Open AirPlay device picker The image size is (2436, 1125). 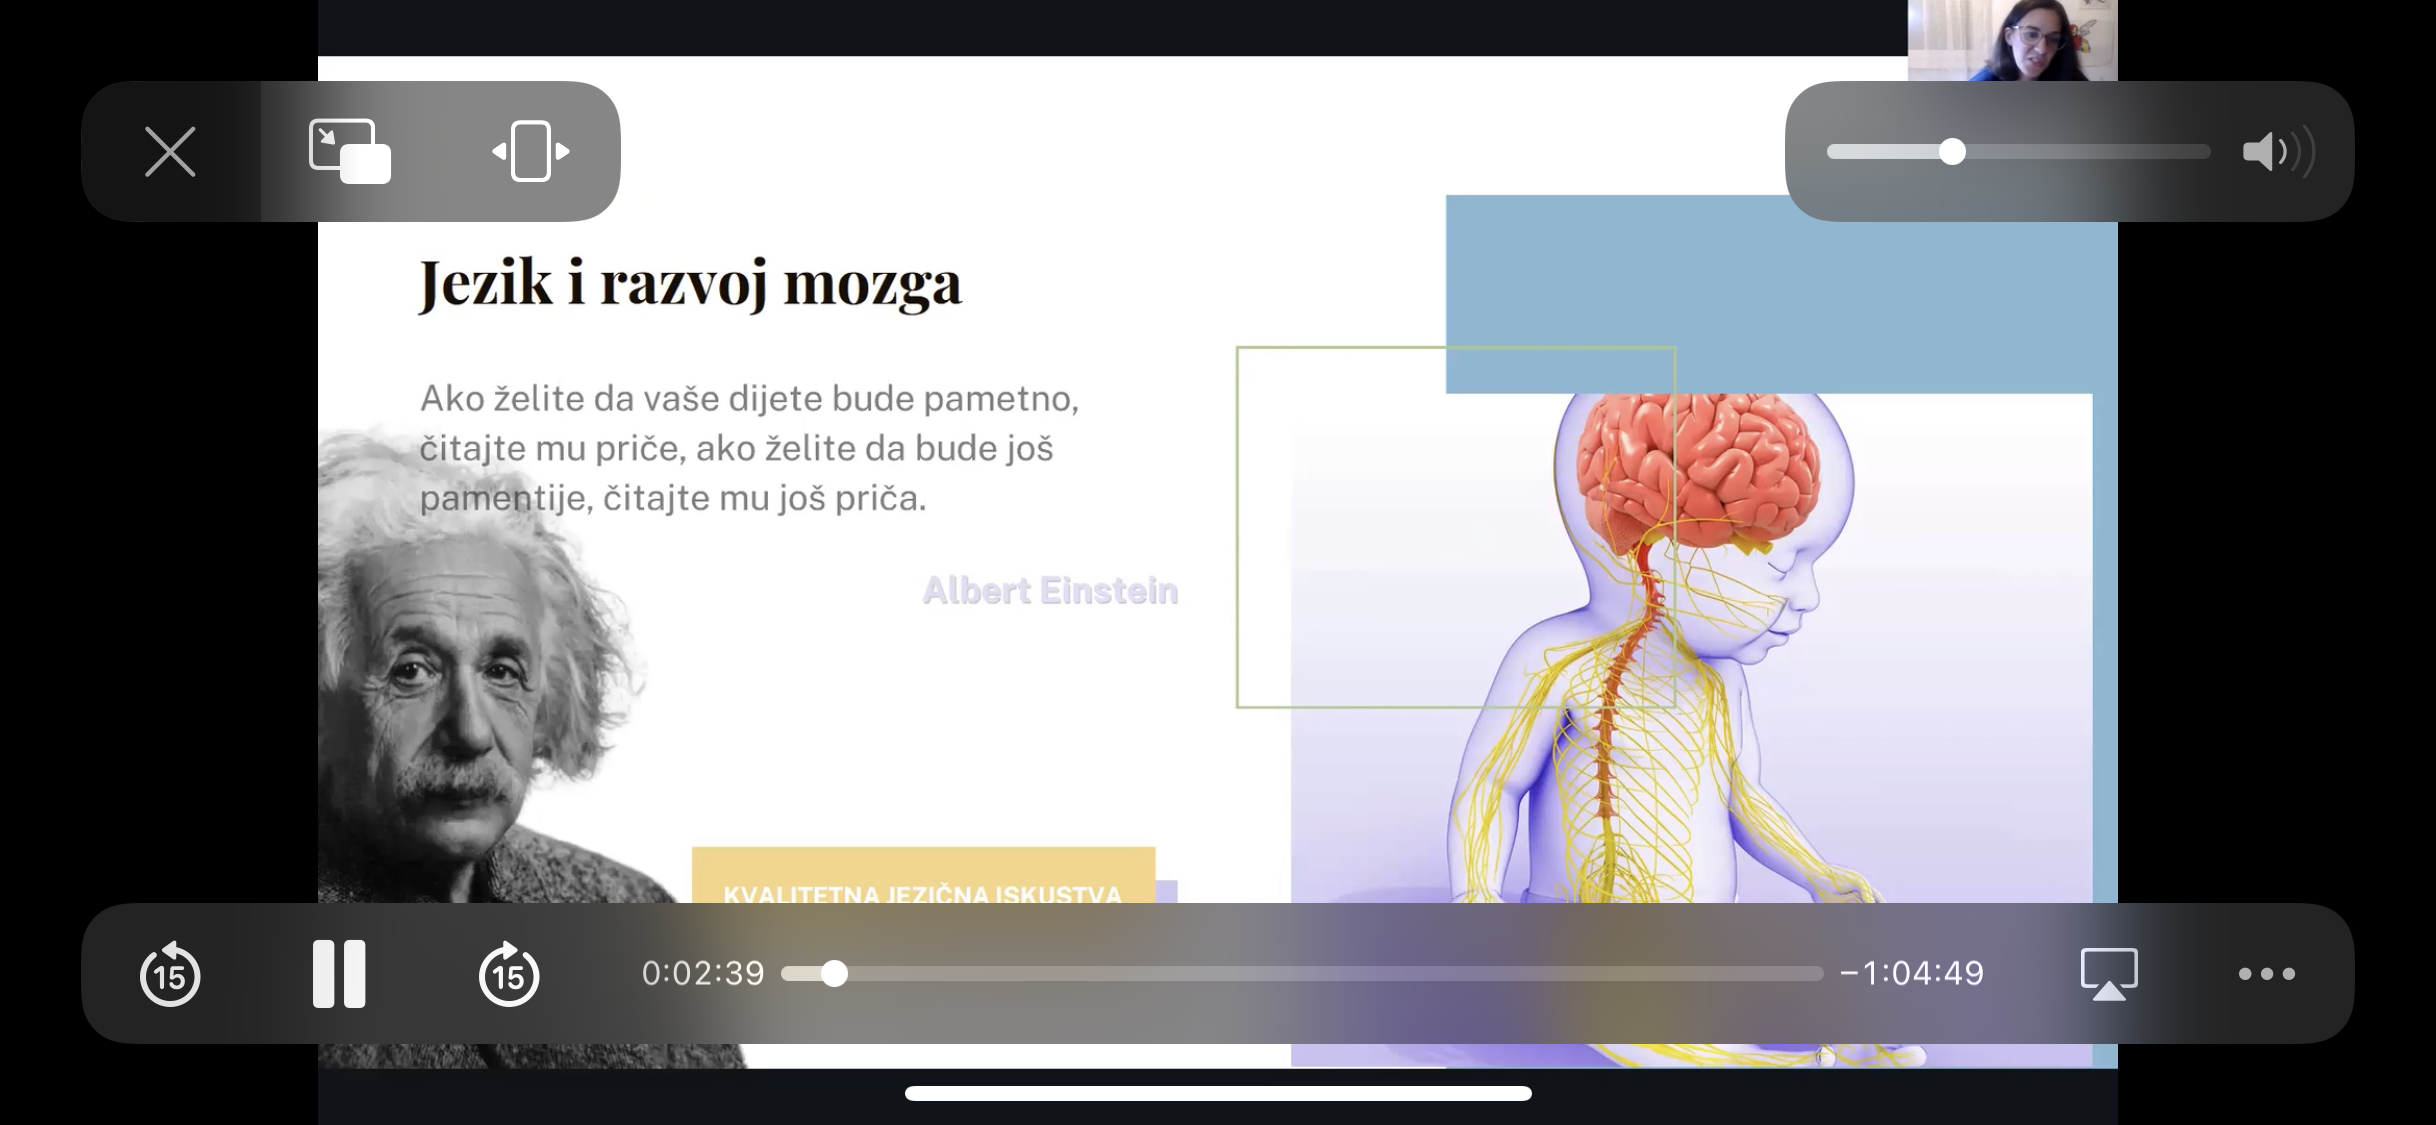(x=2109, y=974)
